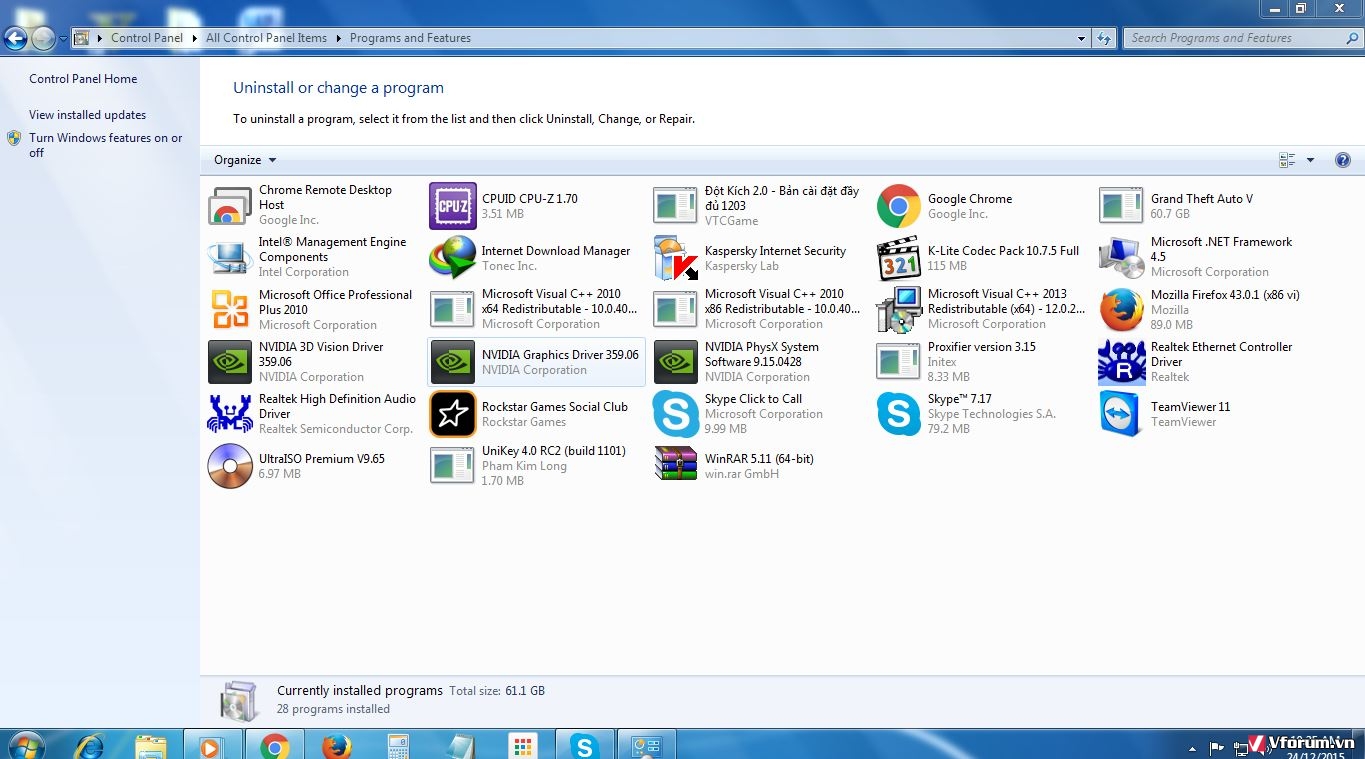This screenshot has height=759, width=1365.
Task: Open Calculator from the taskbar
Action: [398, 746]
